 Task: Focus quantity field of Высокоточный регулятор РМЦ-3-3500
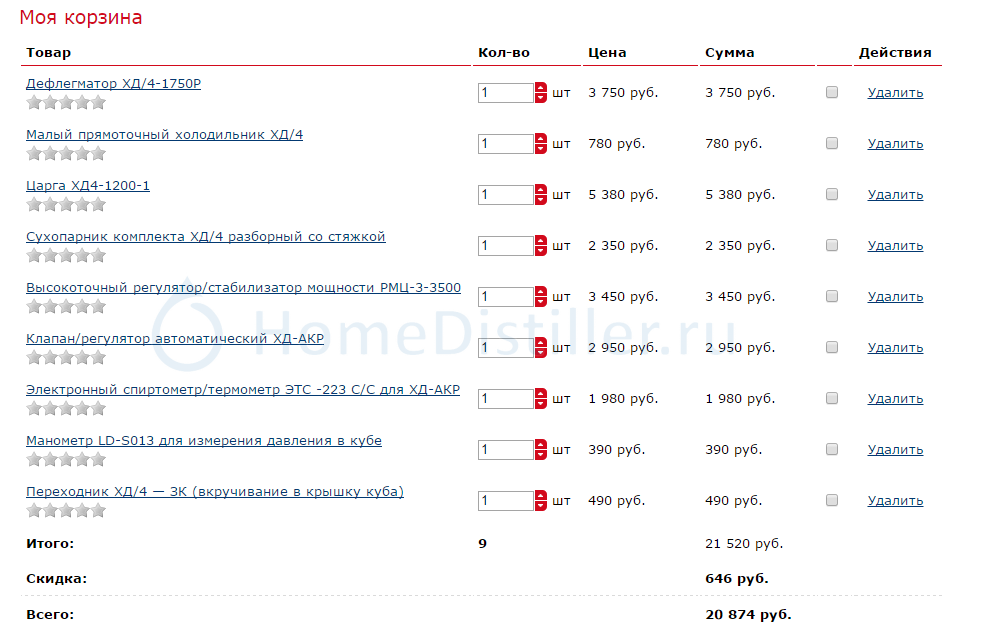(x=506, y=297)
